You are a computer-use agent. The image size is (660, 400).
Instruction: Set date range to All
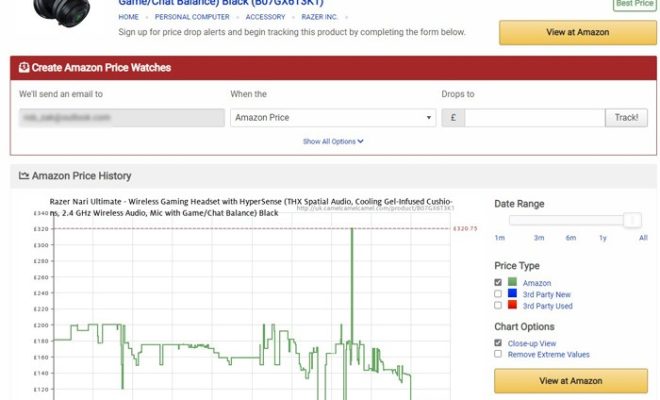[643, 238]
